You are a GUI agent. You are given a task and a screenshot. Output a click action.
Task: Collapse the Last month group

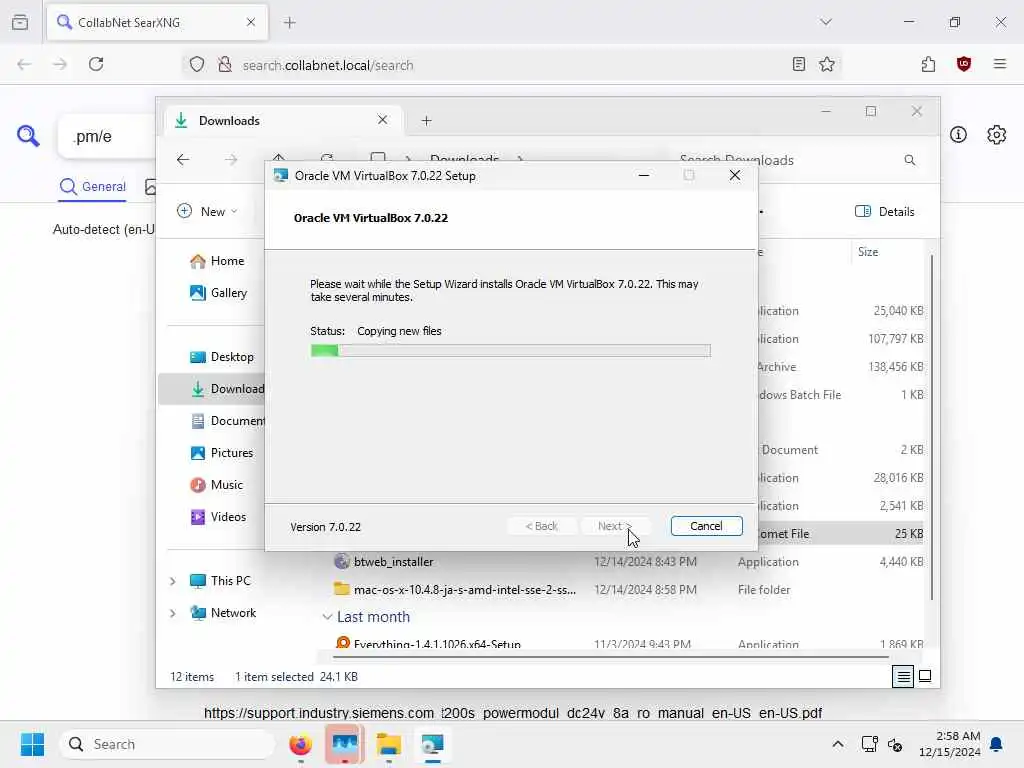[327, 616]
